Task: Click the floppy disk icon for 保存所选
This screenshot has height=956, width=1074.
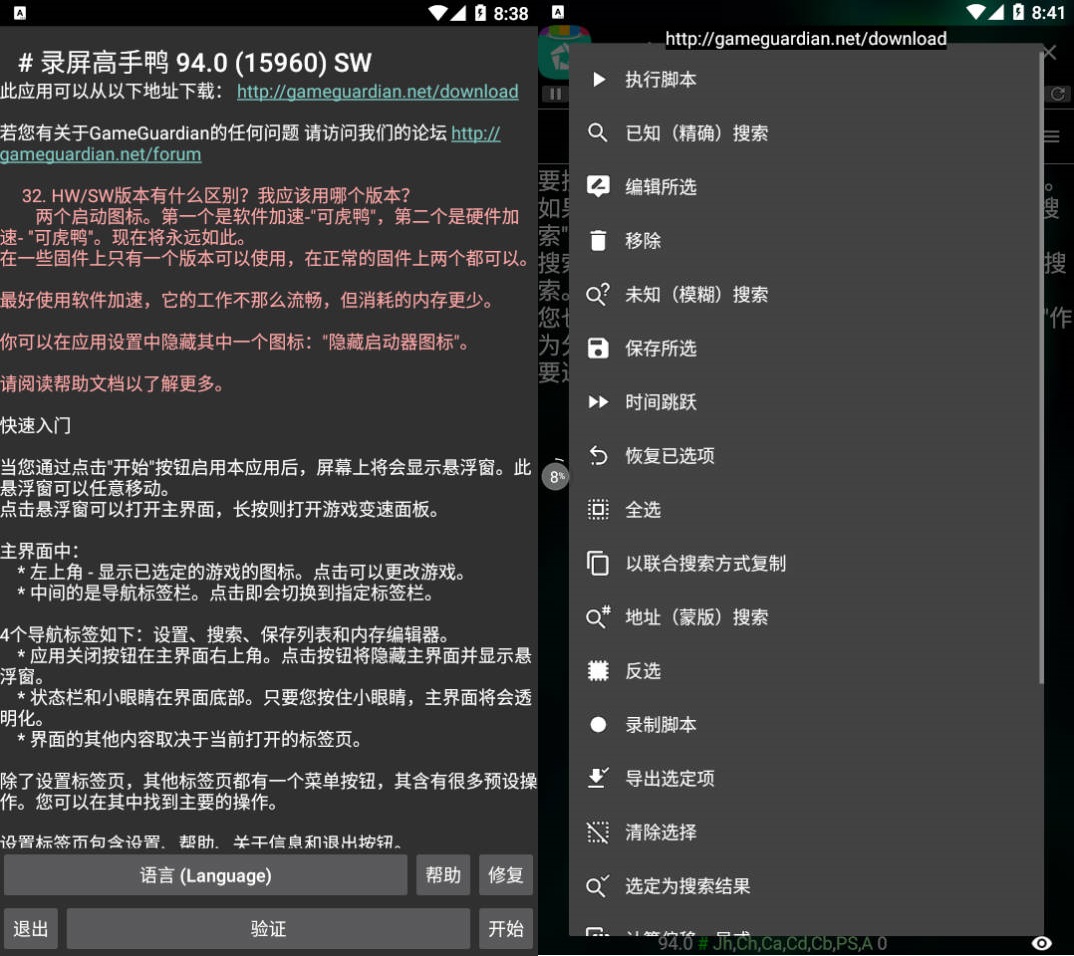Action: [598, 348]
